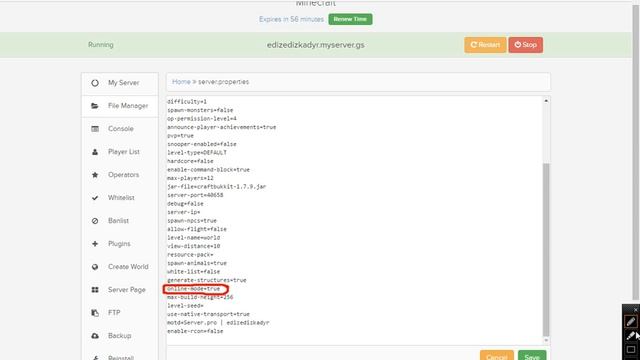This screenshot has width=640, height=360.
Task: Click the debug=false line
Action: pyautogui.click(x=185, y=204)
